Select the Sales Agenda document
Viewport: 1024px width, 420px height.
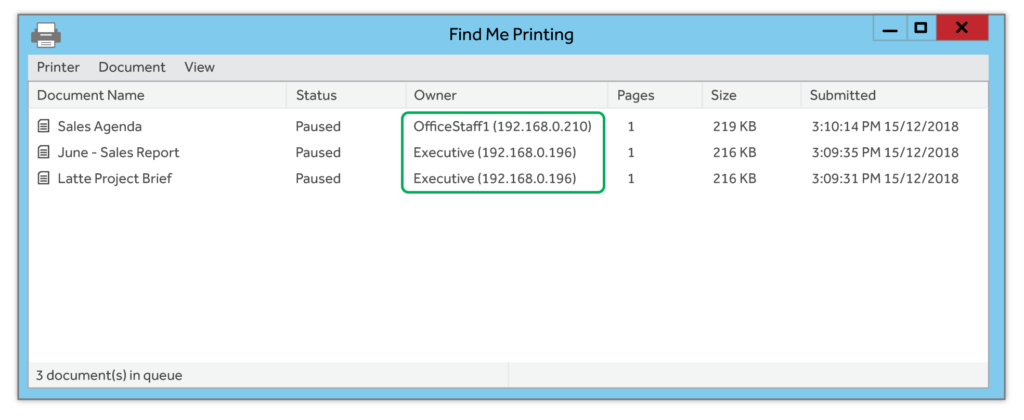tap(99, 126)
